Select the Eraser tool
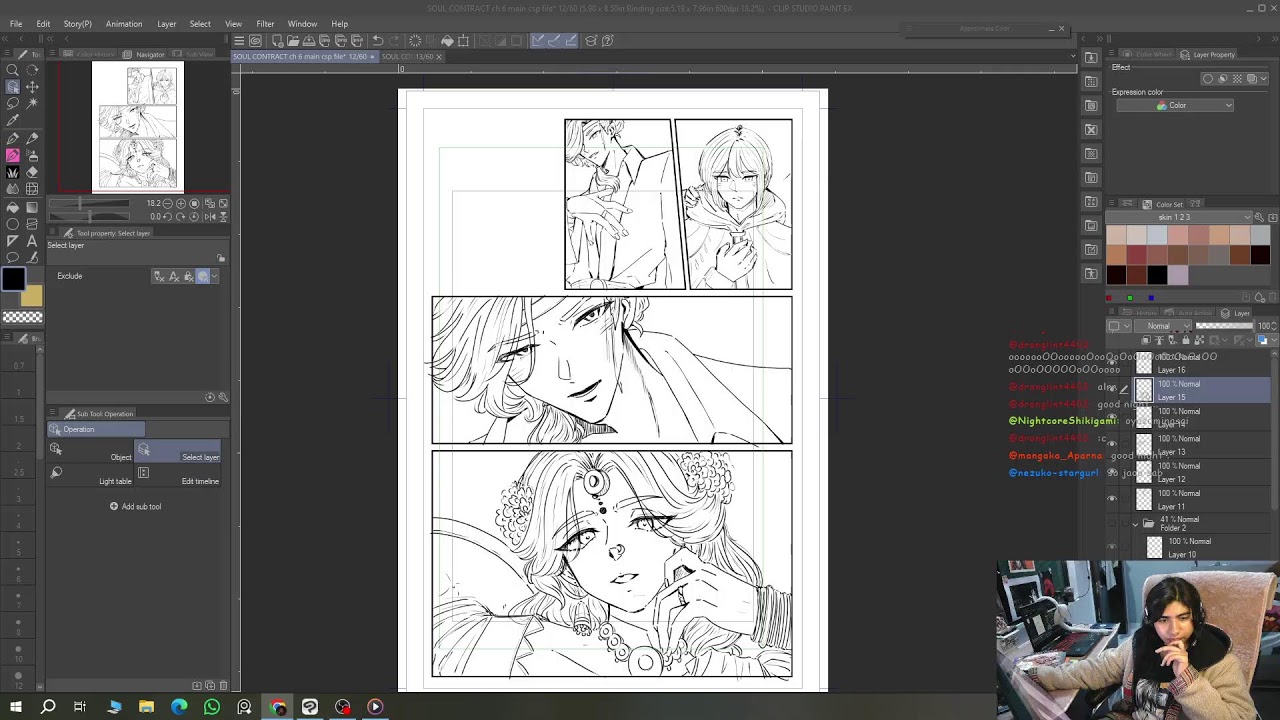This screenshot has height=720, width=1280. click(32, 172)
